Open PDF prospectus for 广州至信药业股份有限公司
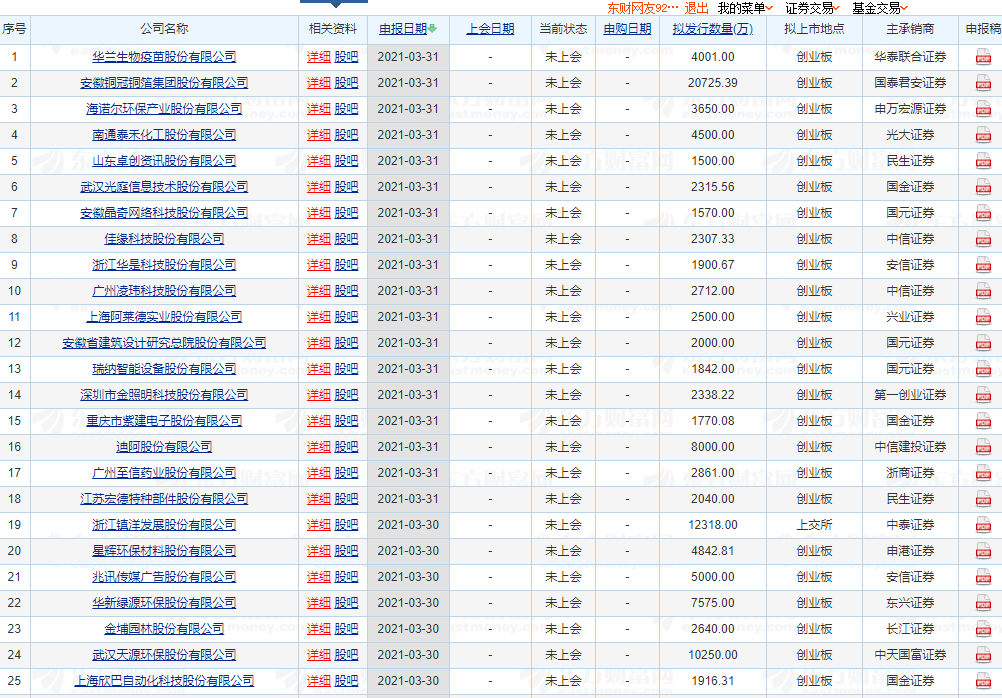Screen dimensions: 1002x698 tap(983, 473)
